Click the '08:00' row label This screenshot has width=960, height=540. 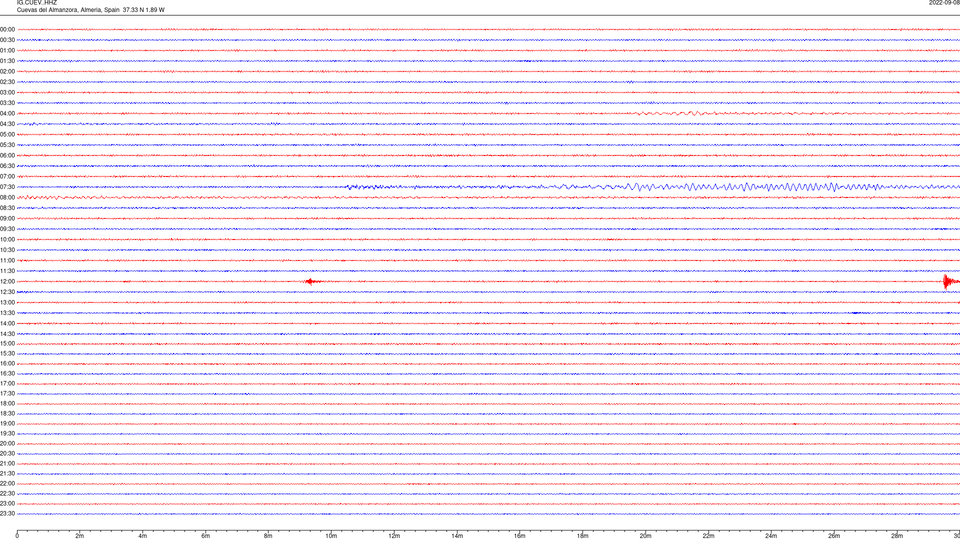click(x=7, y=197)
